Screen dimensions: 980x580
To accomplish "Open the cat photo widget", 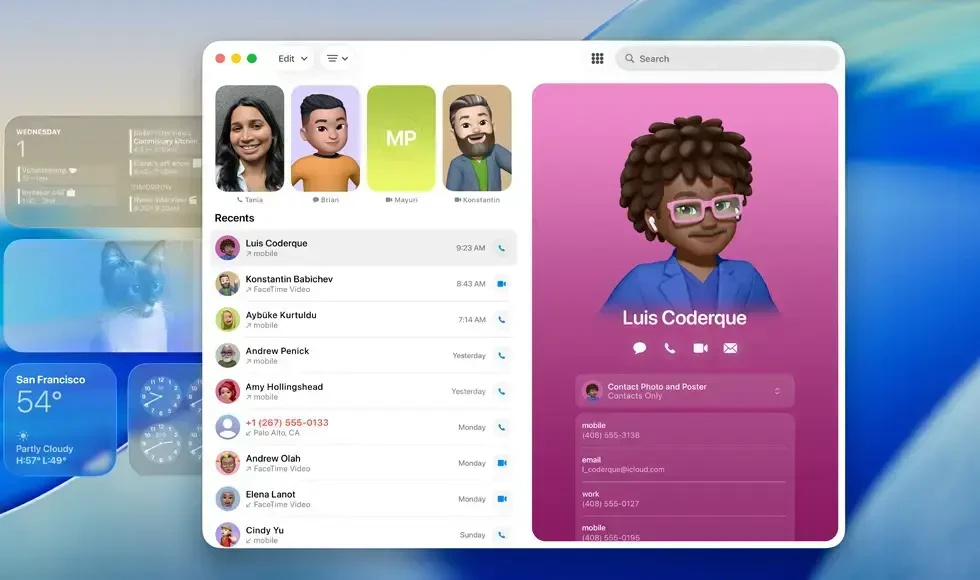I will [103, 295].
